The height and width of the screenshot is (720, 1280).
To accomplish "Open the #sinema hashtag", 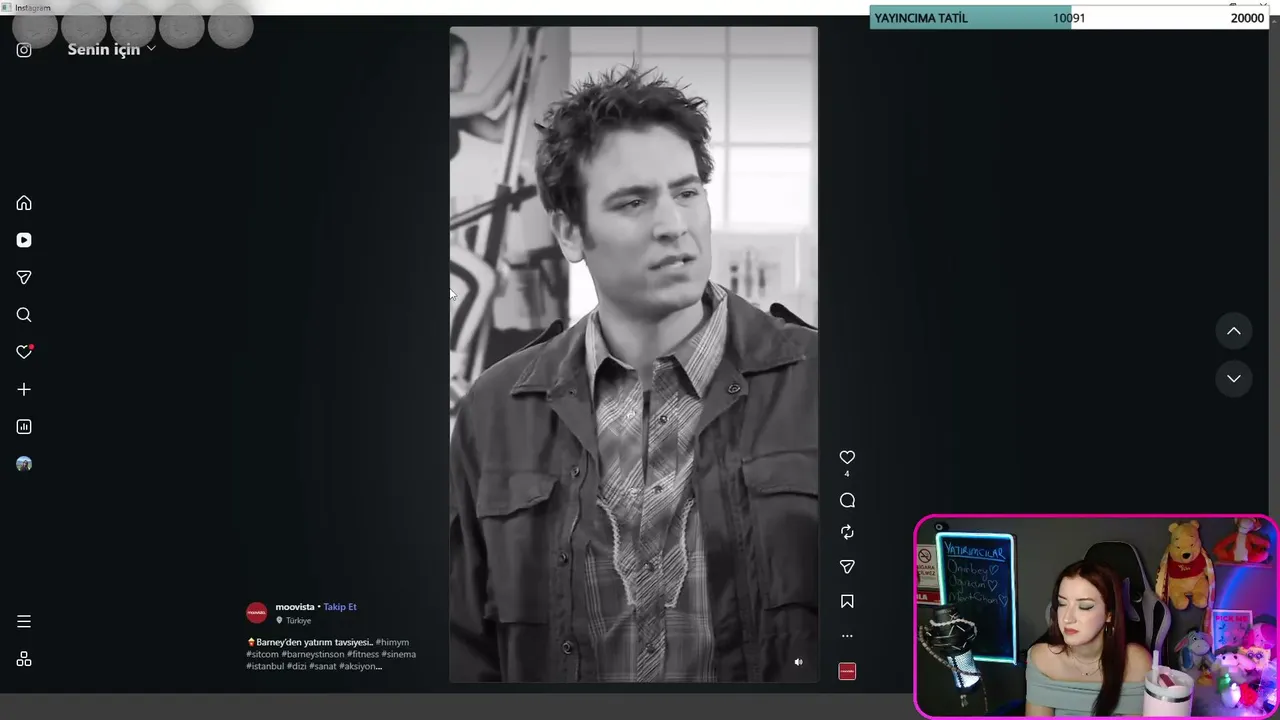I will 398,654.
